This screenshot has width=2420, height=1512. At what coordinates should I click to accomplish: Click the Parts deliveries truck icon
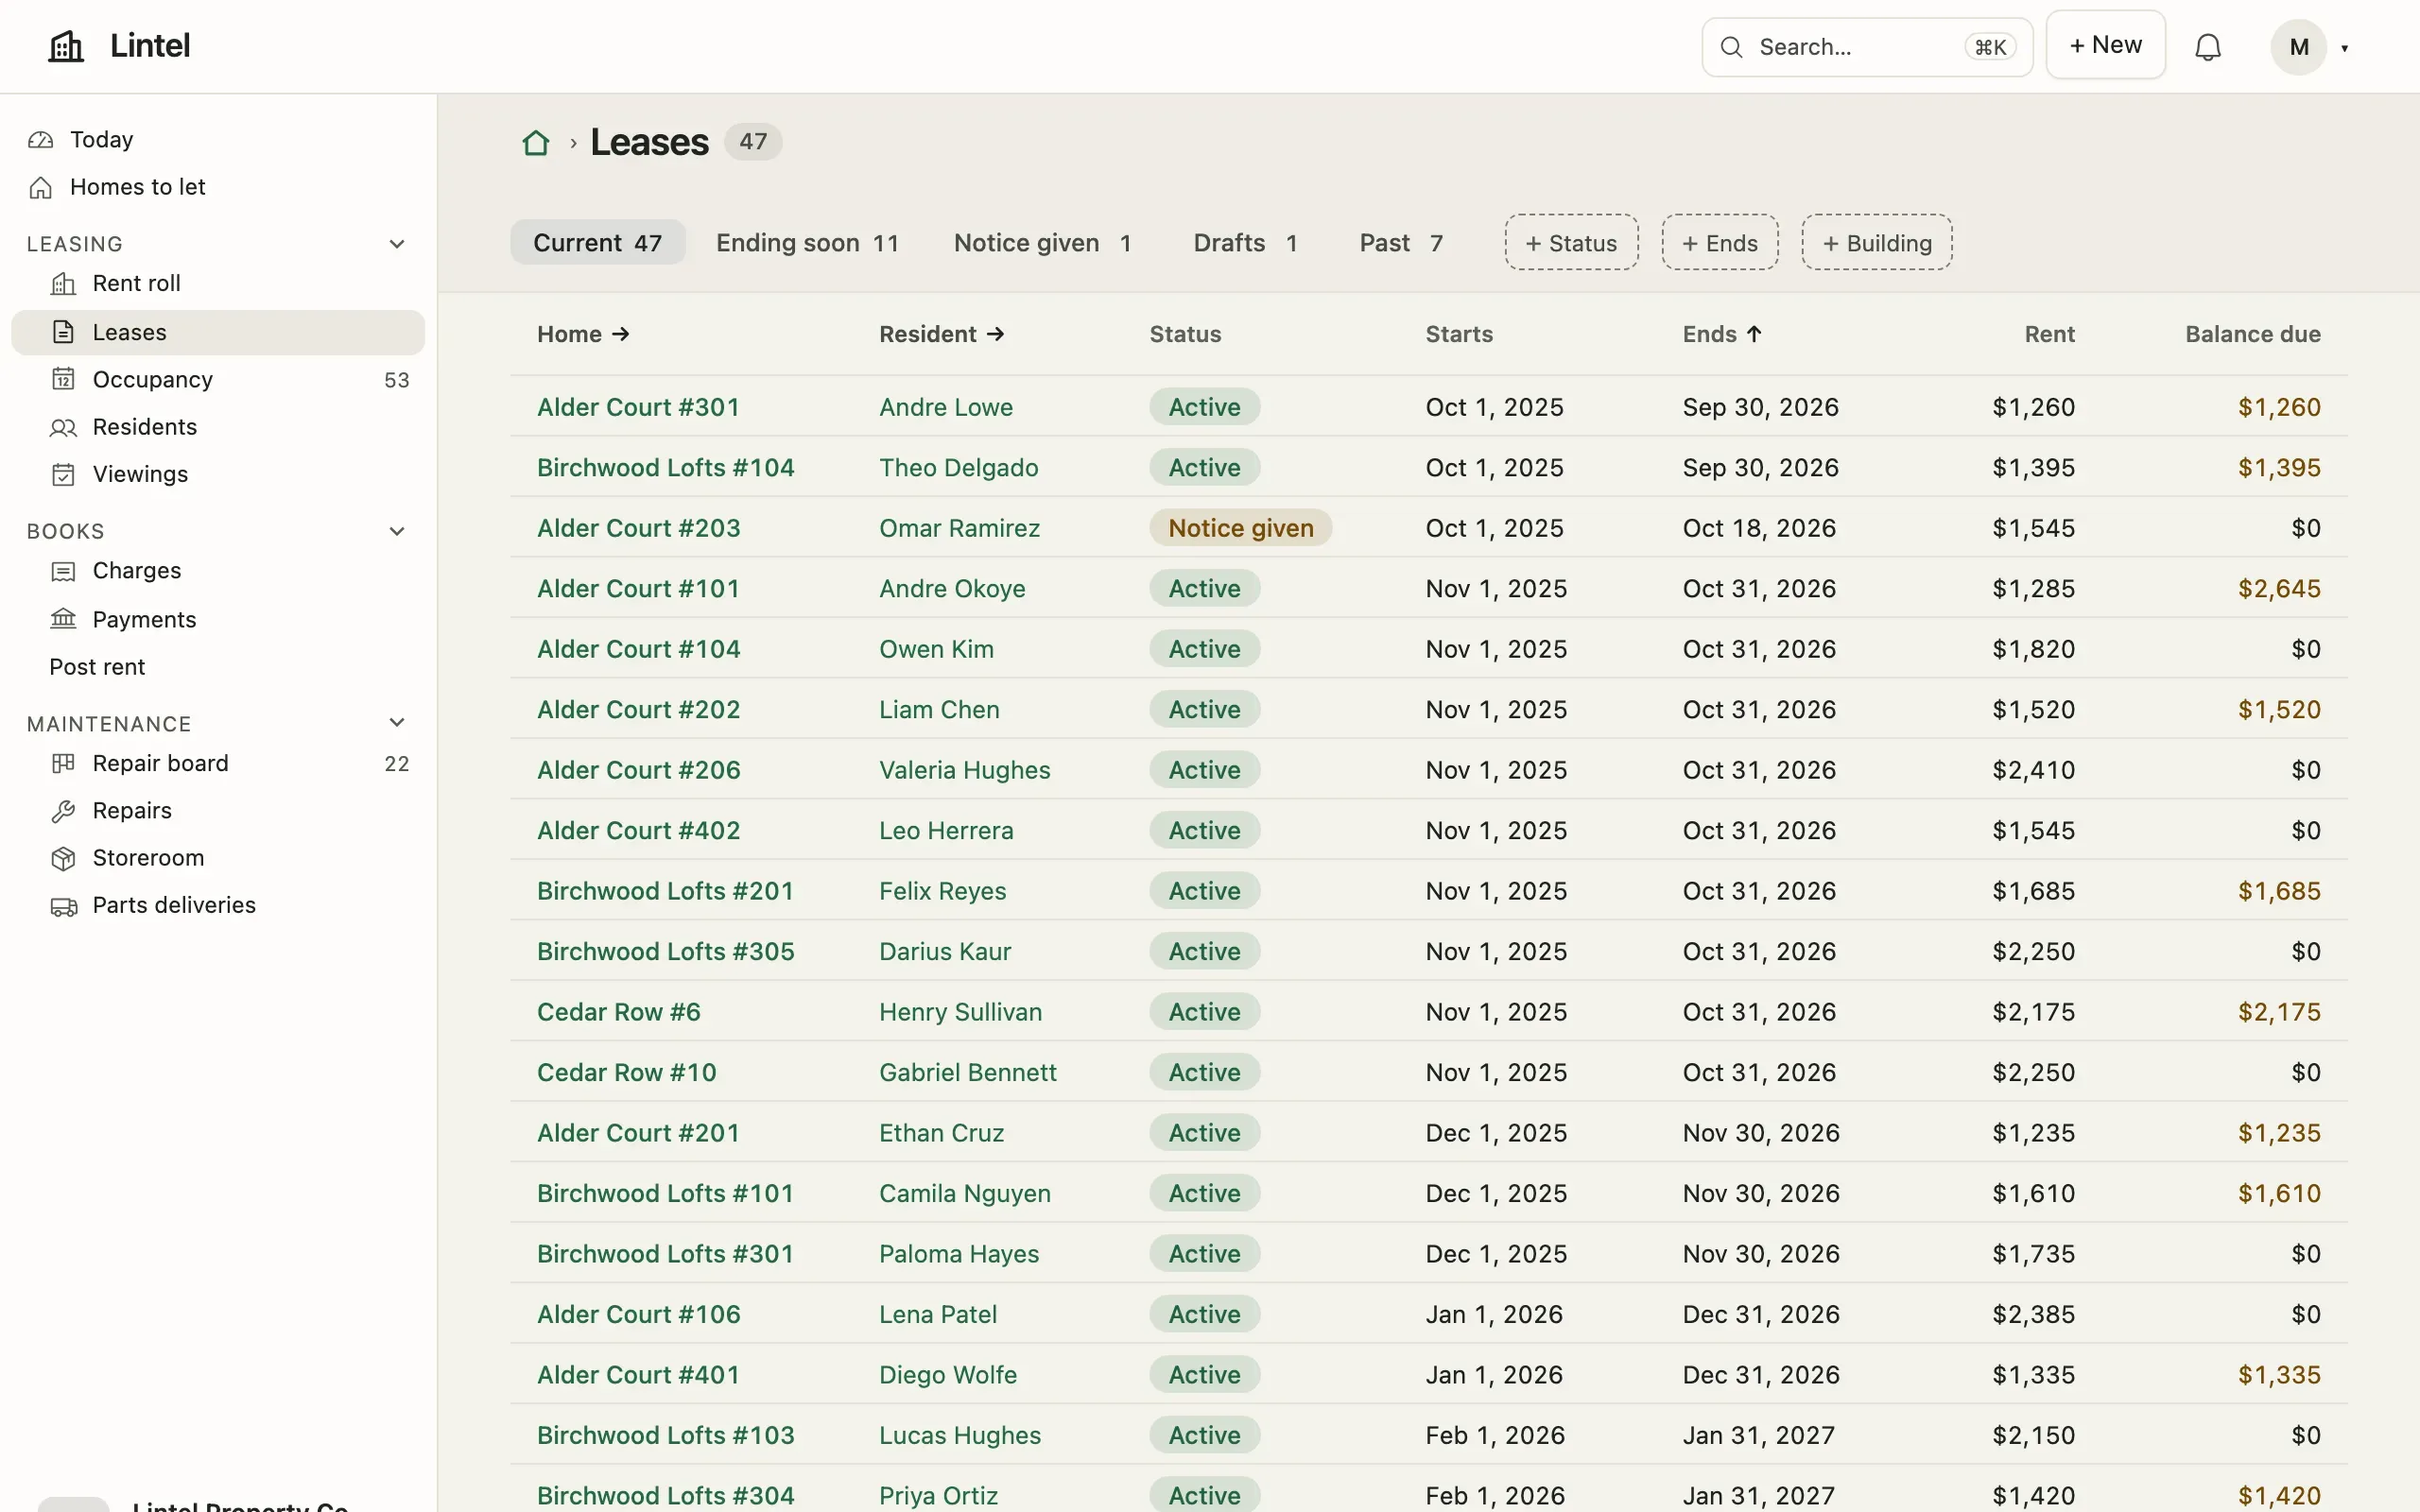[63, 907]
